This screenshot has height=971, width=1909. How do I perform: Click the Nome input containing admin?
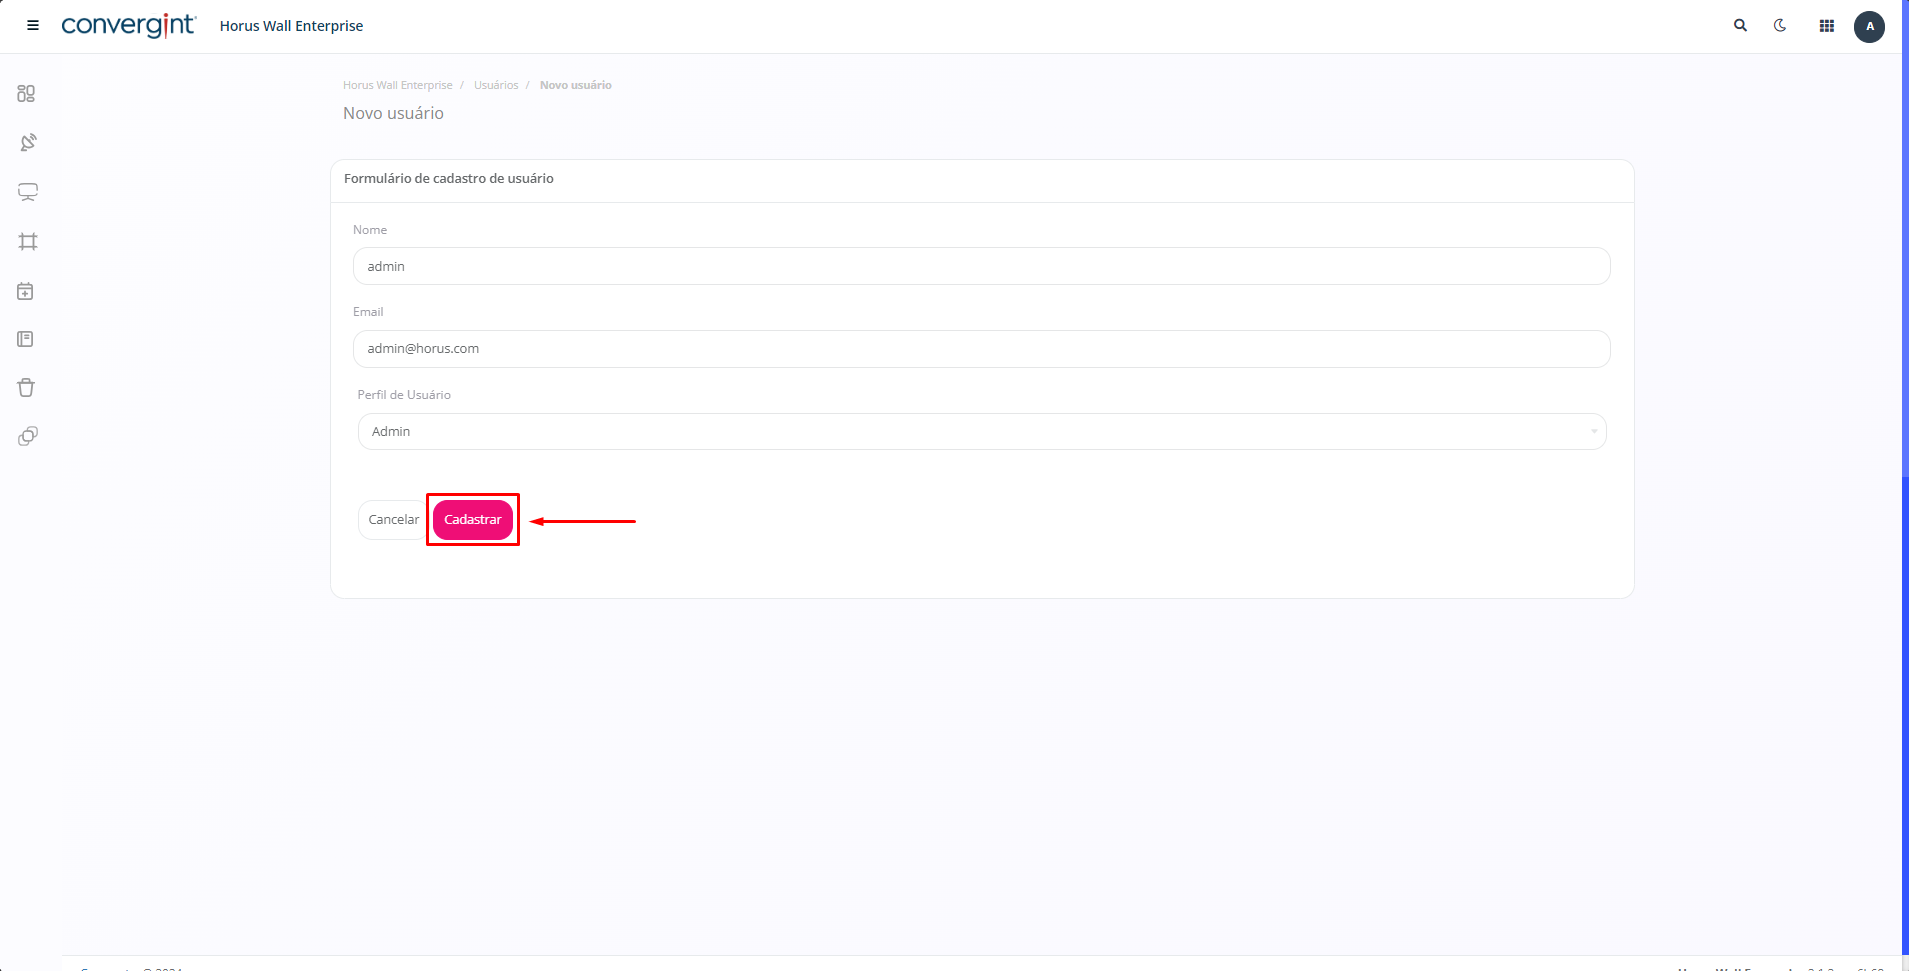[x=981, y=266]
